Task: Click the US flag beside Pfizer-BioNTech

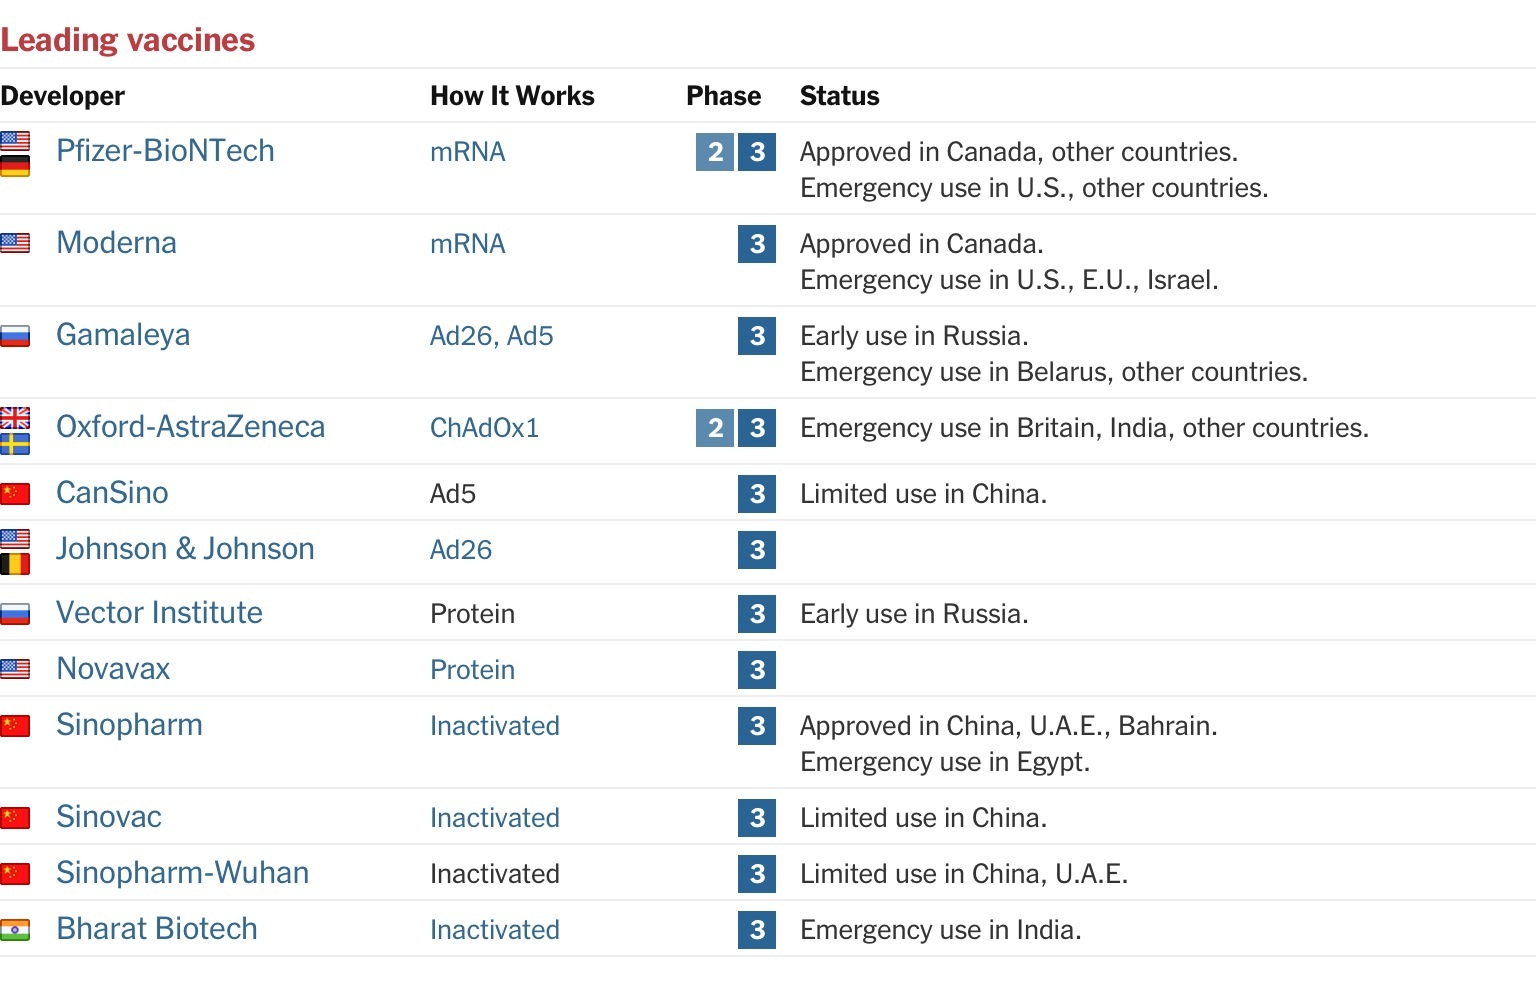Action: point(15,140)
